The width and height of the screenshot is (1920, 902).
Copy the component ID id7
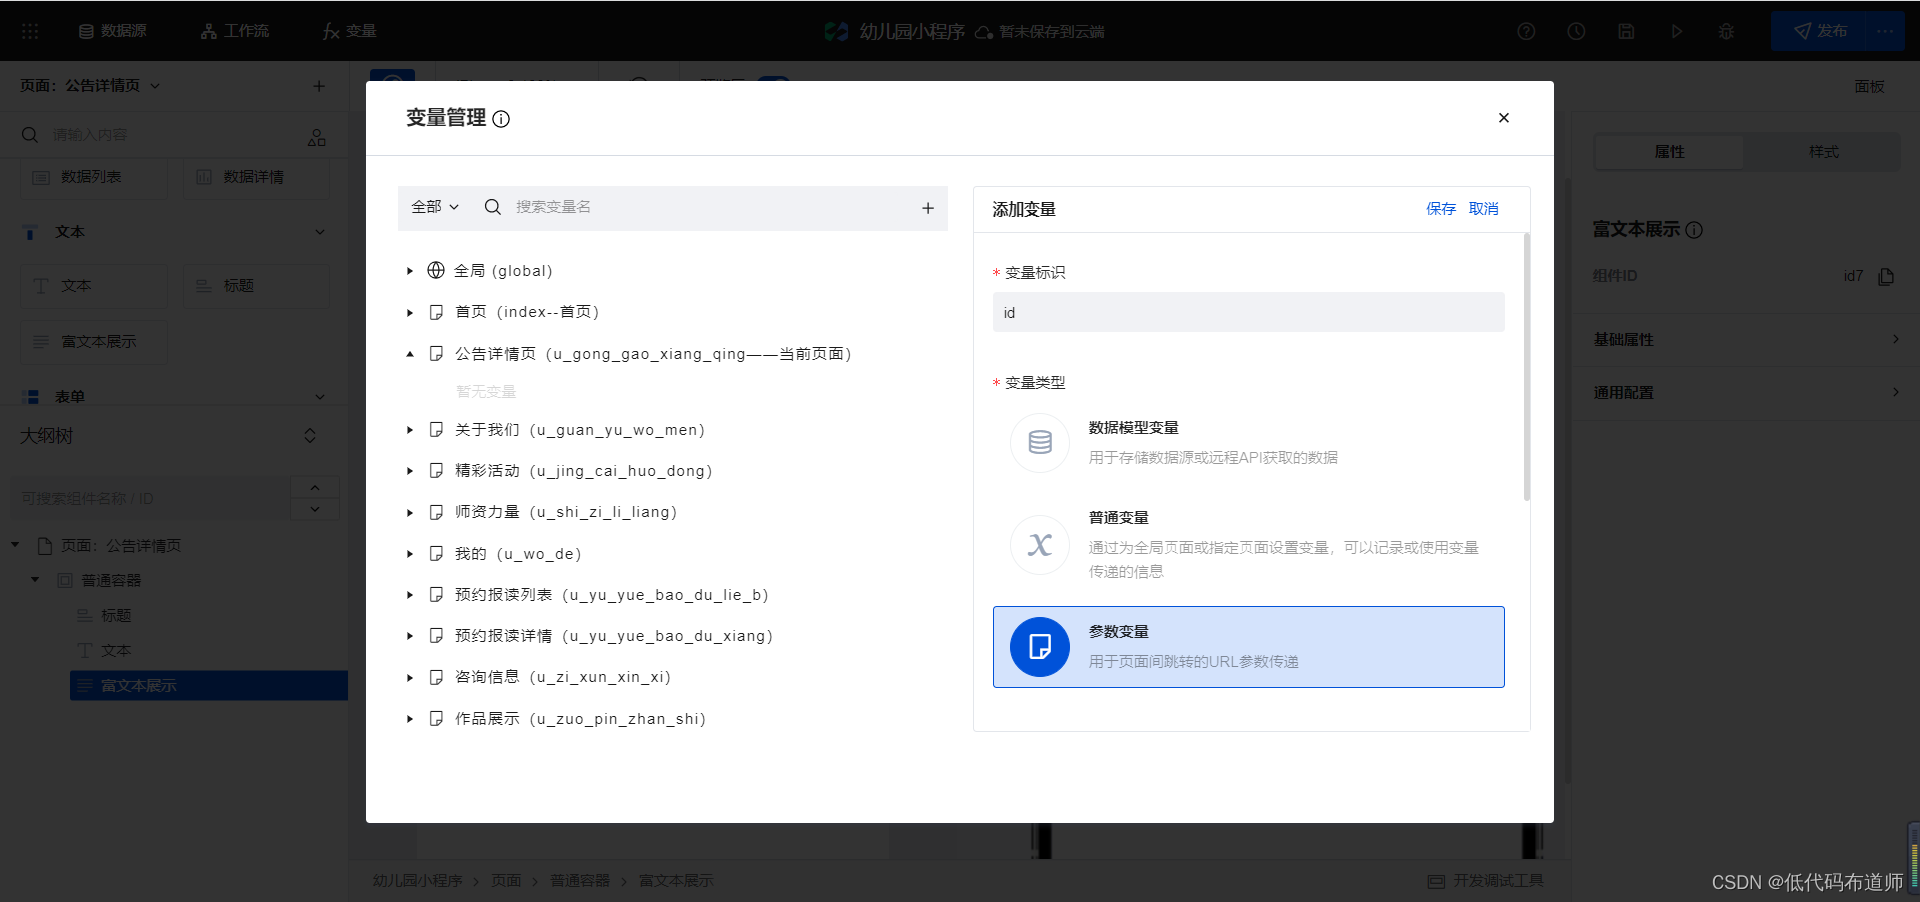click(x=1886, y=276)
